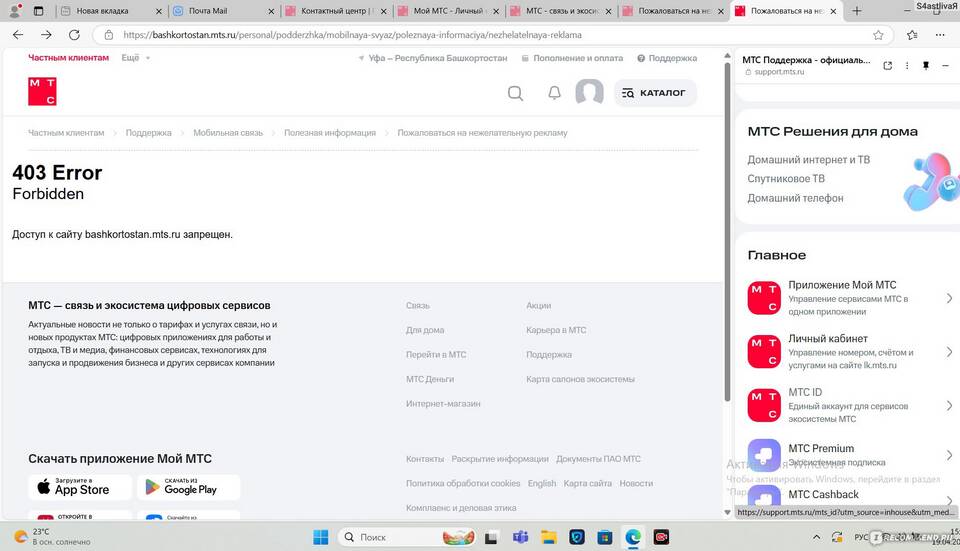Image resolution: width=960 pixels, height=551 pixels.
Task: Launch Microsoft Teams from taskbar
Action: [x=520, y=537]
